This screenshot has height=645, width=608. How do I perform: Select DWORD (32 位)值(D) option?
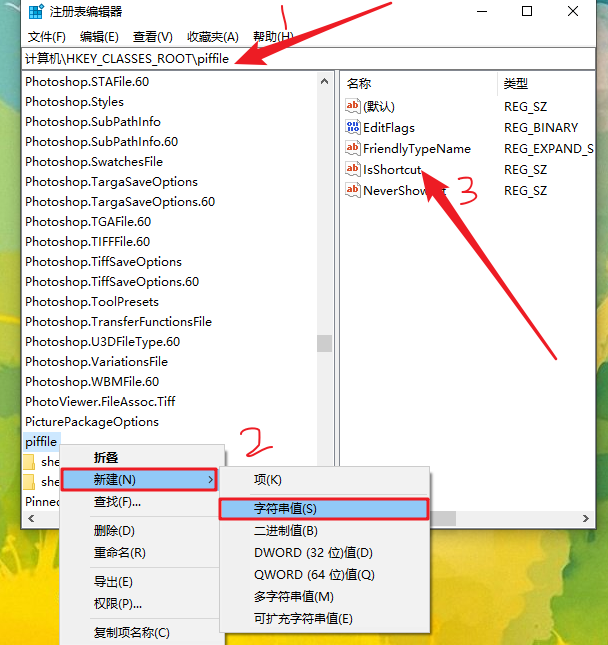[x=313, y=552]
